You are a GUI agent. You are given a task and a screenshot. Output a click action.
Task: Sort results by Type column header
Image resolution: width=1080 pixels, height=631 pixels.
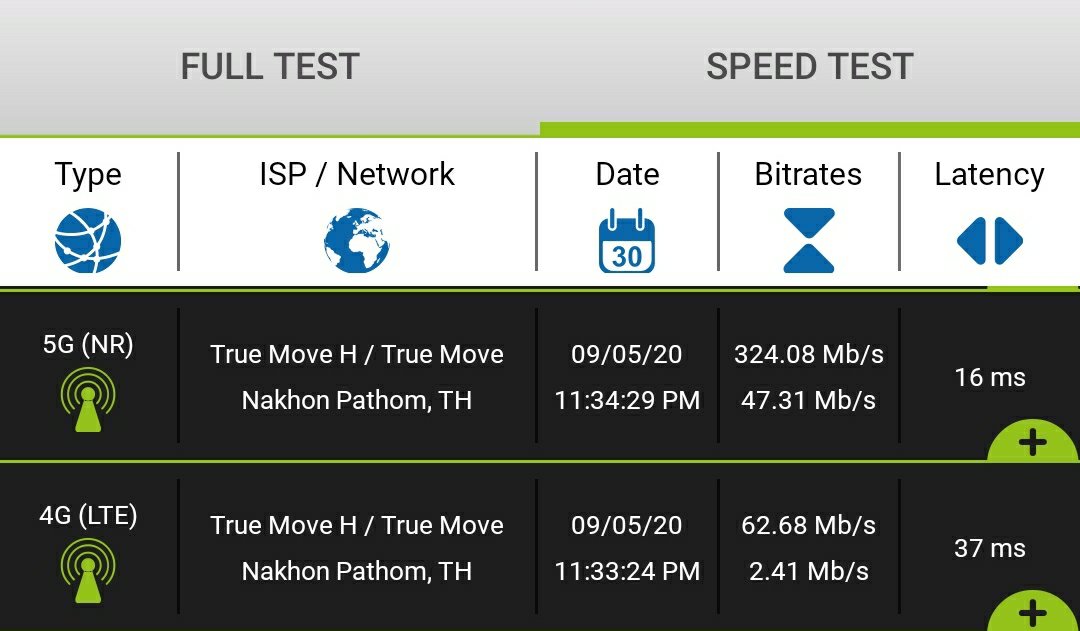pos(88,175)
